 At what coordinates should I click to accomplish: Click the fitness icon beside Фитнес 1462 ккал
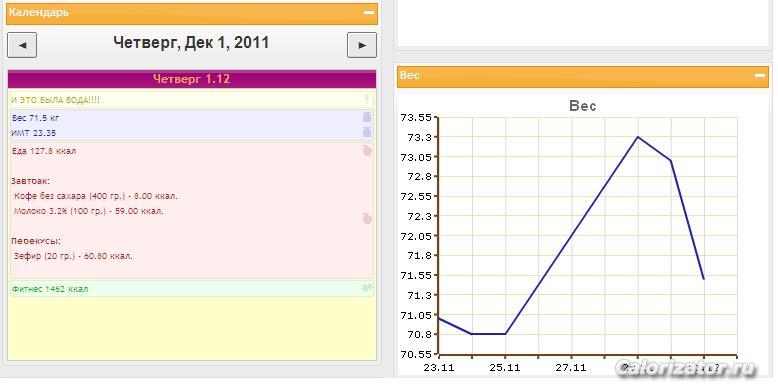[x=367, y=288]
